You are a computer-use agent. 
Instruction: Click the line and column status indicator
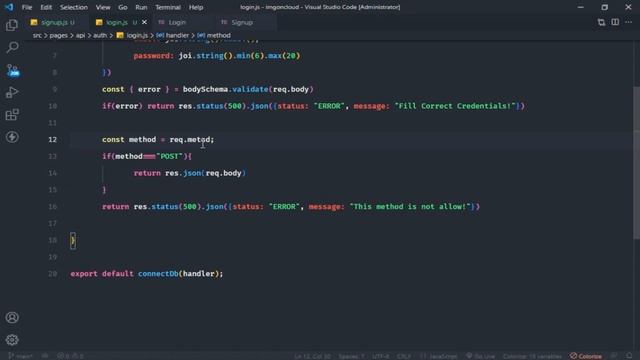pos(312,356)
